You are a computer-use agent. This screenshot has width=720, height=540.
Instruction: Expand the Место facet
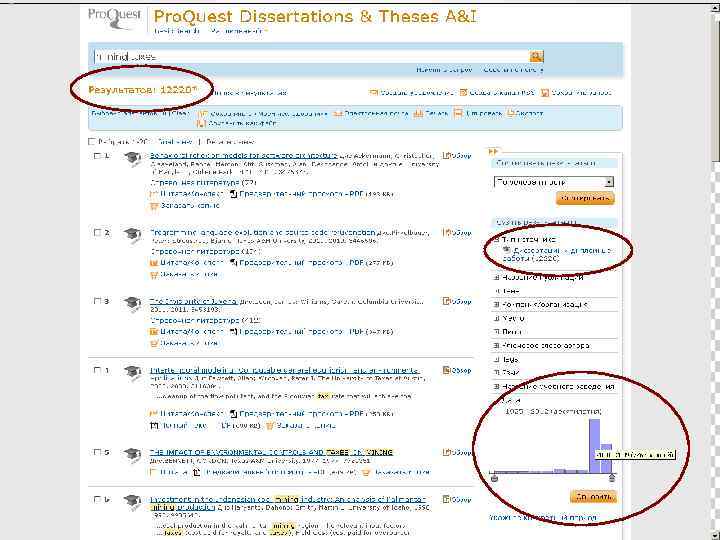(496, 318)
